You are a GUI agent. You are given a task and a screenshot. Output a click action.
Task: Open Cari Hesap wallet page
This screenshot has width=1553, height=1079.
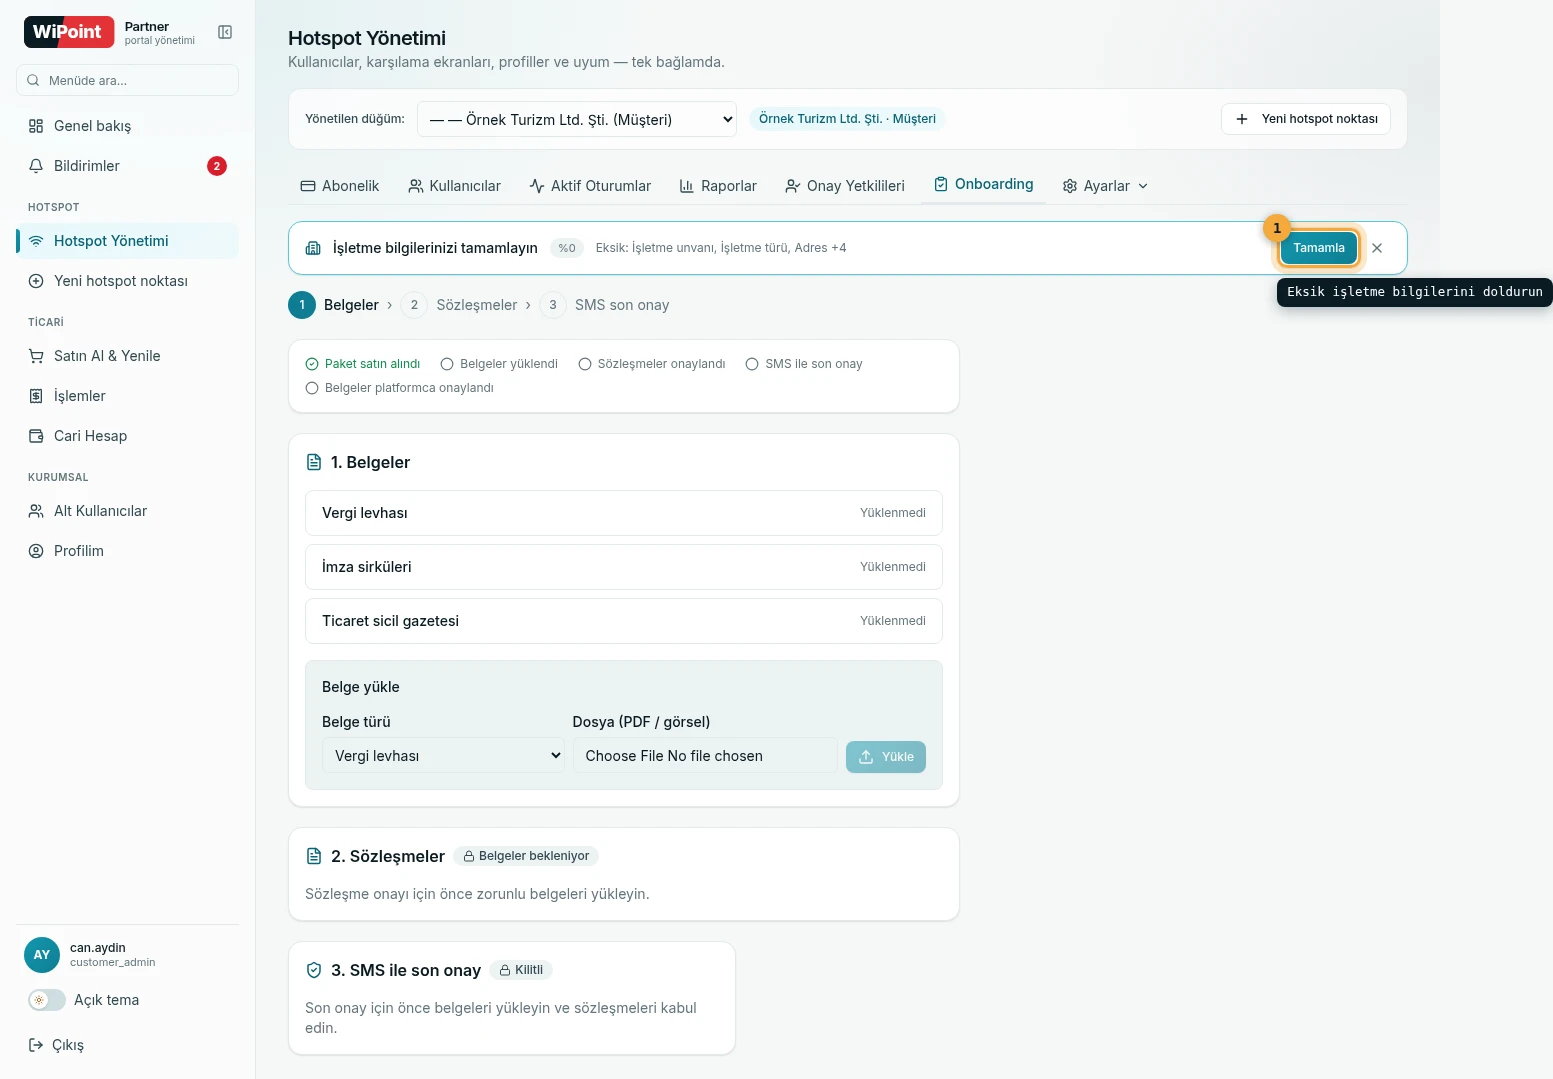pos(127,436)
